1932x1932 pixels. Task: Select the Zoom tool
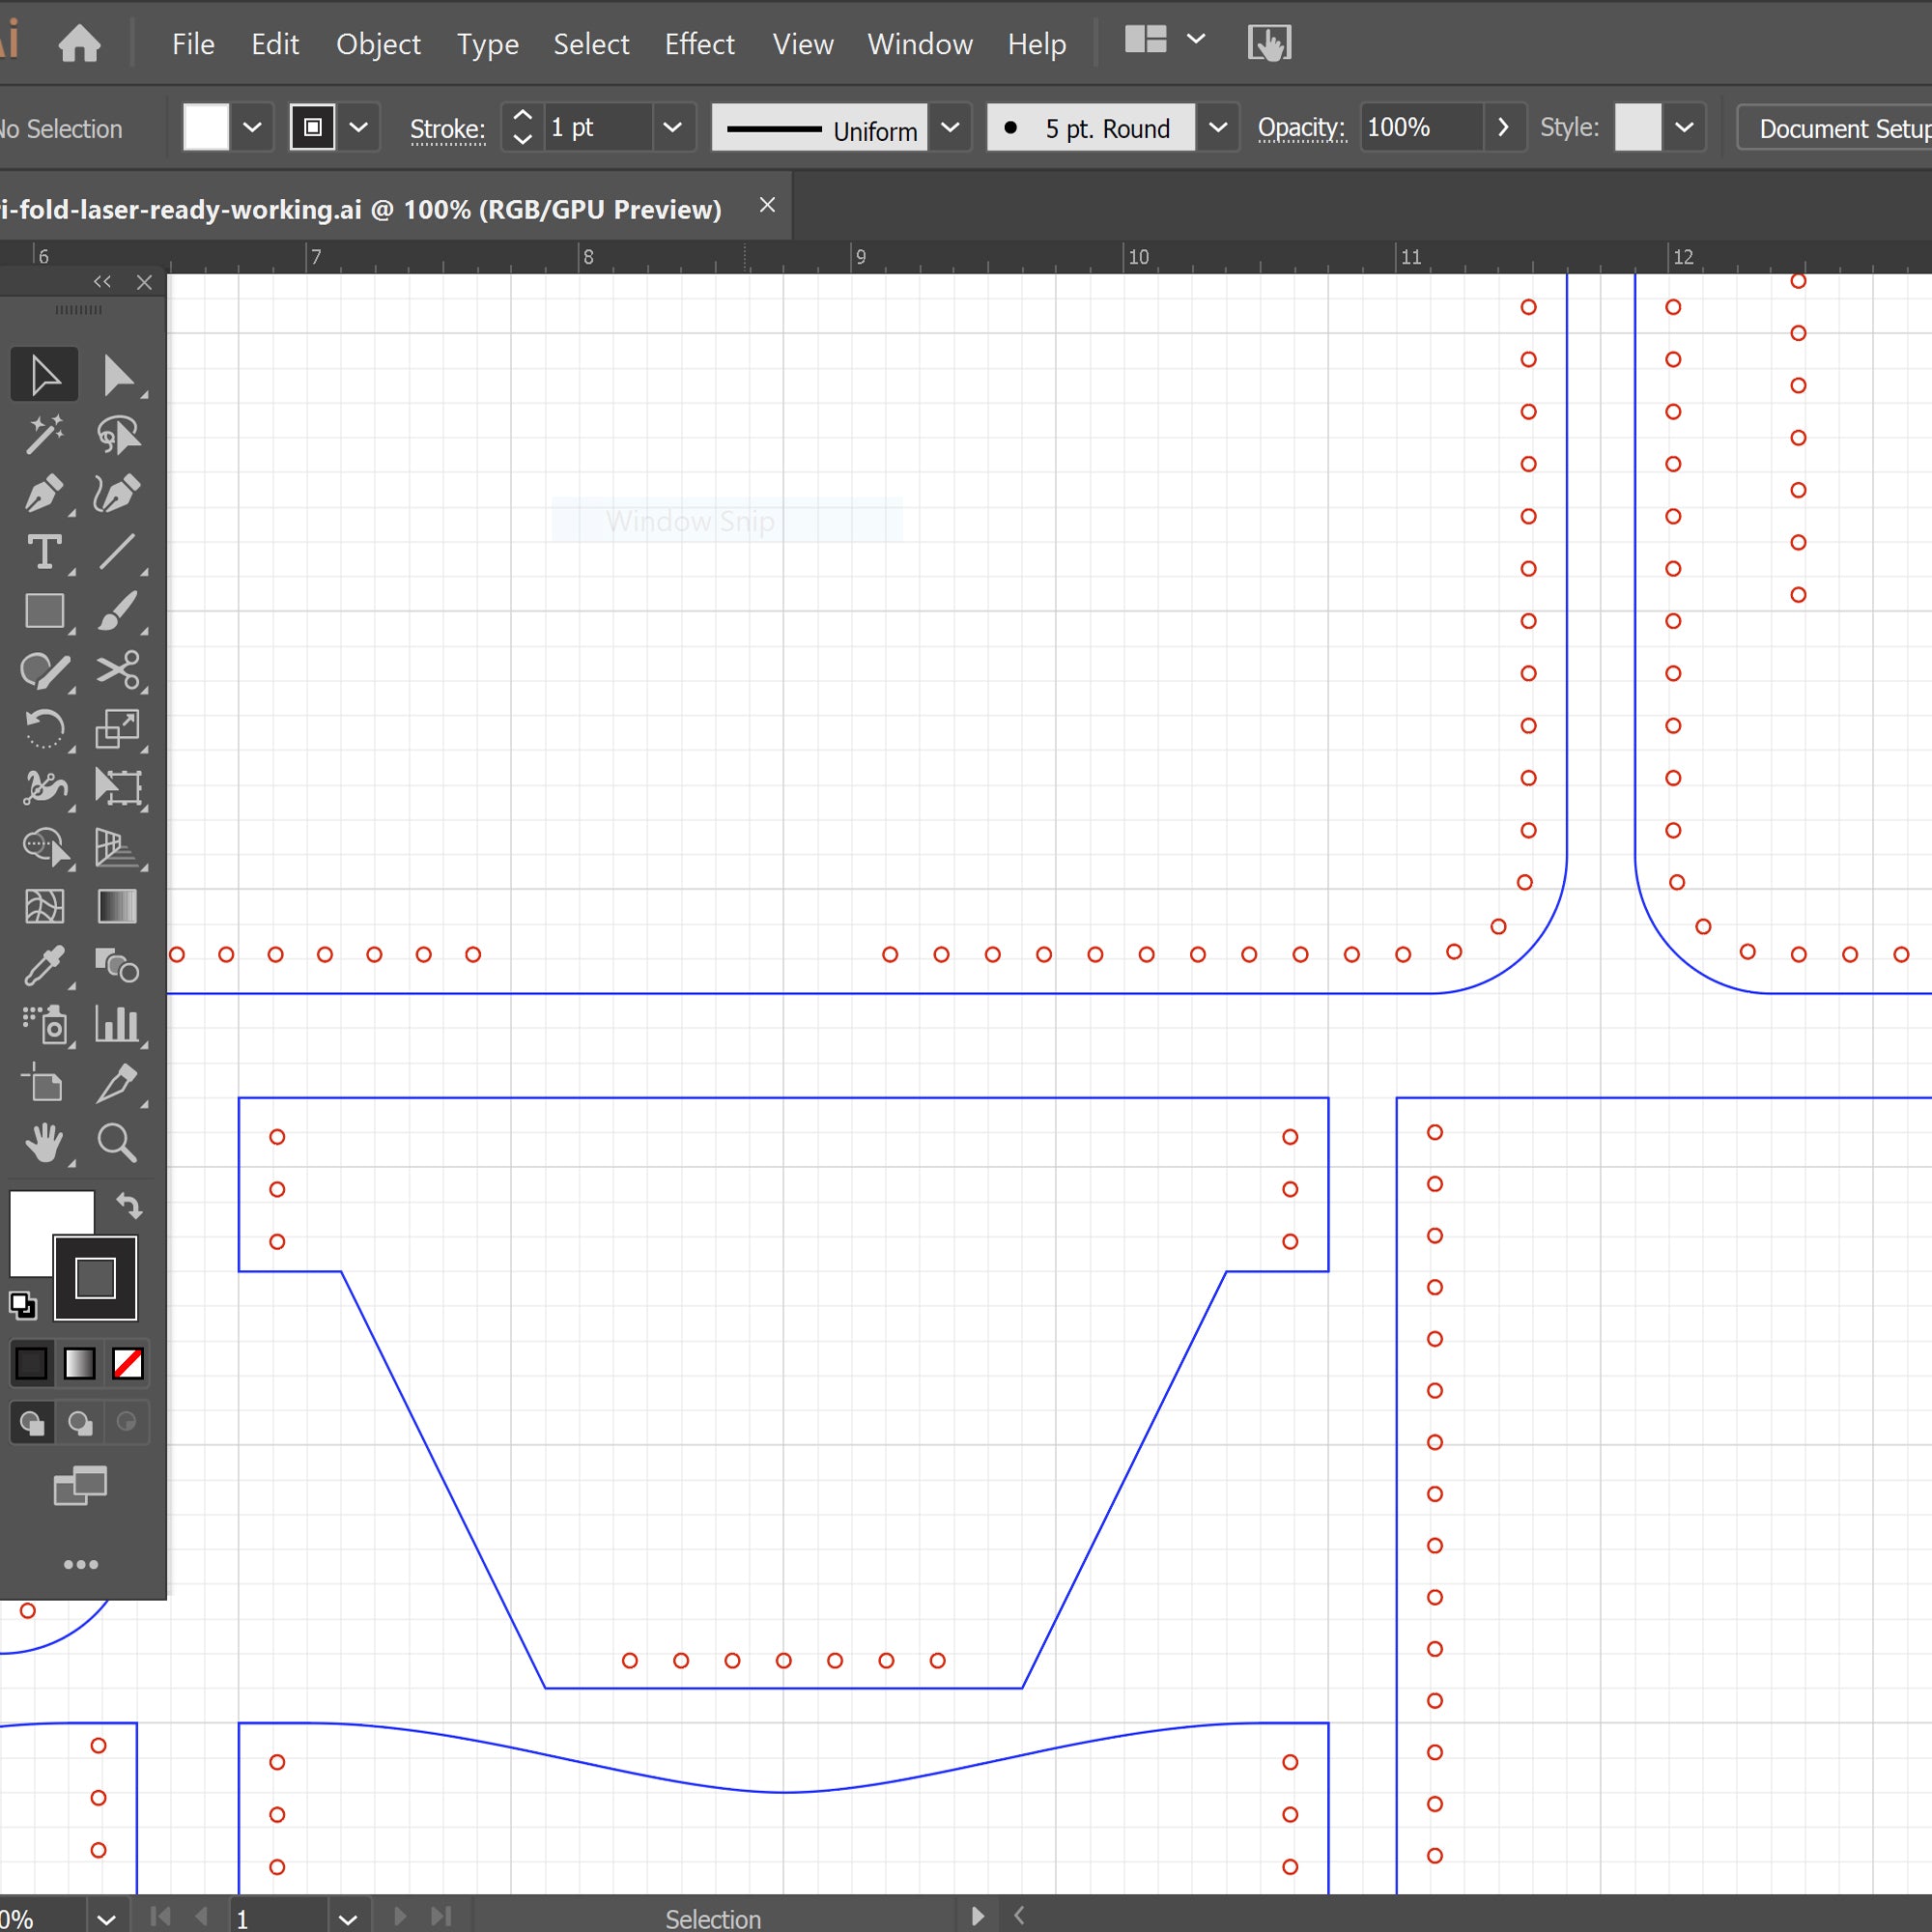(x=117, y=1142)
